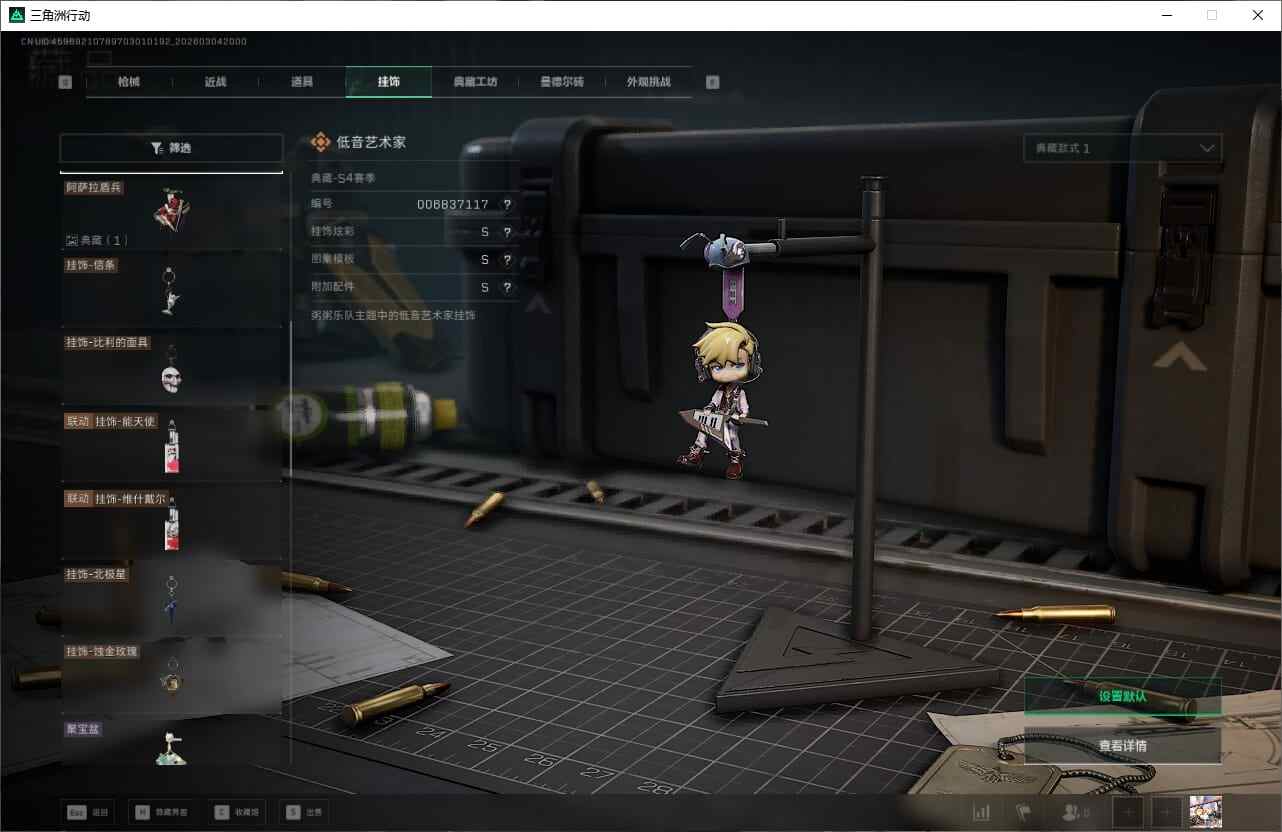Switch to the 典藏工坊 tab
The height and width of the screenshot is (832, 1282).
[475, 82]
